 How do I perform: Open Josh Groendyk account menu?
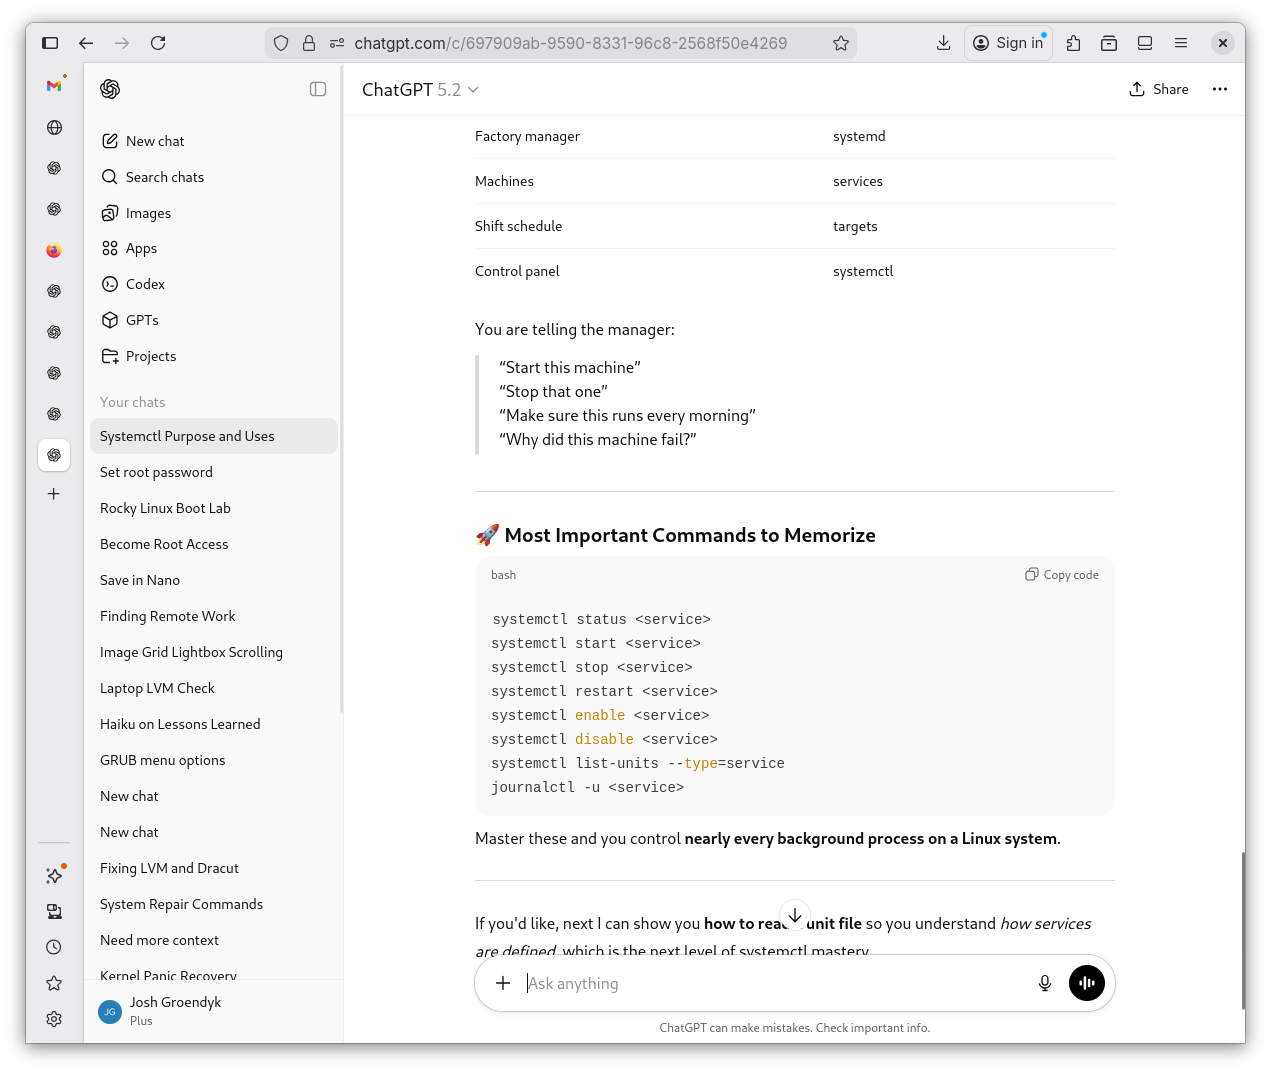coord(175,1011)
